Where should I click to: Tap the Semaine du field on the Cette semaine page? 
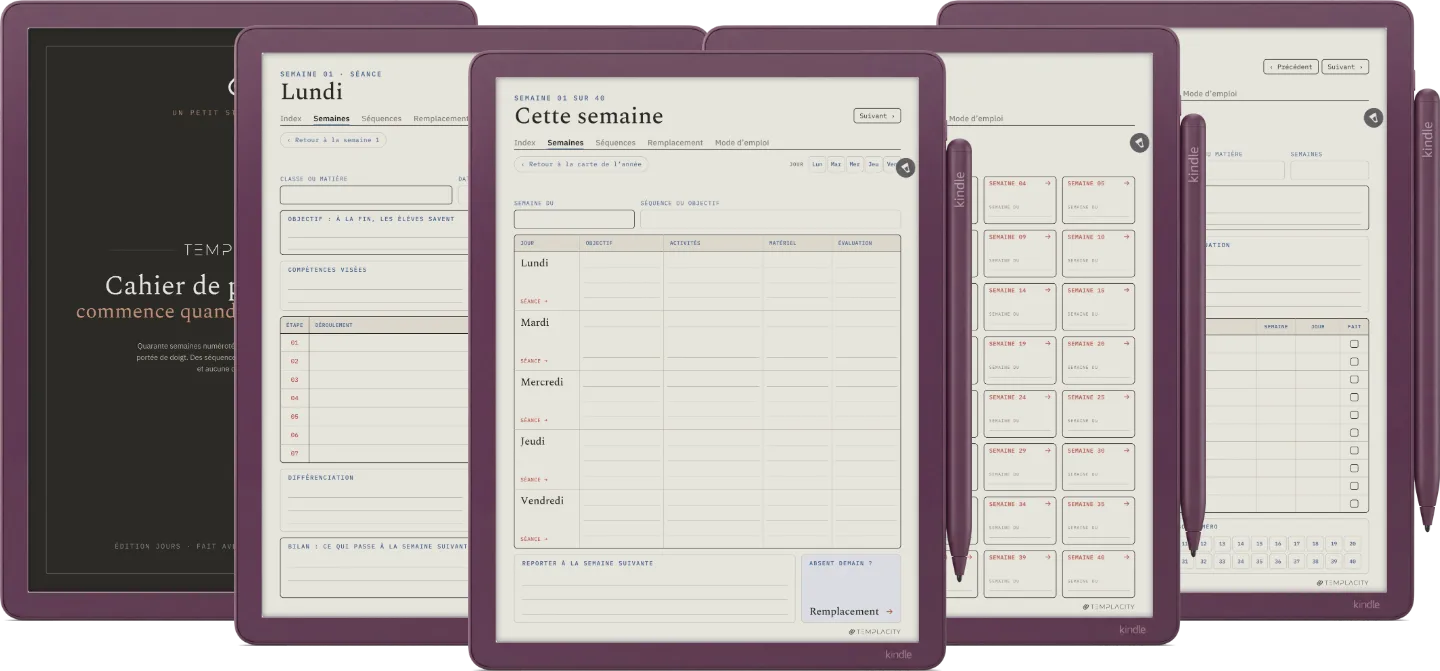[x=574, y=219]
